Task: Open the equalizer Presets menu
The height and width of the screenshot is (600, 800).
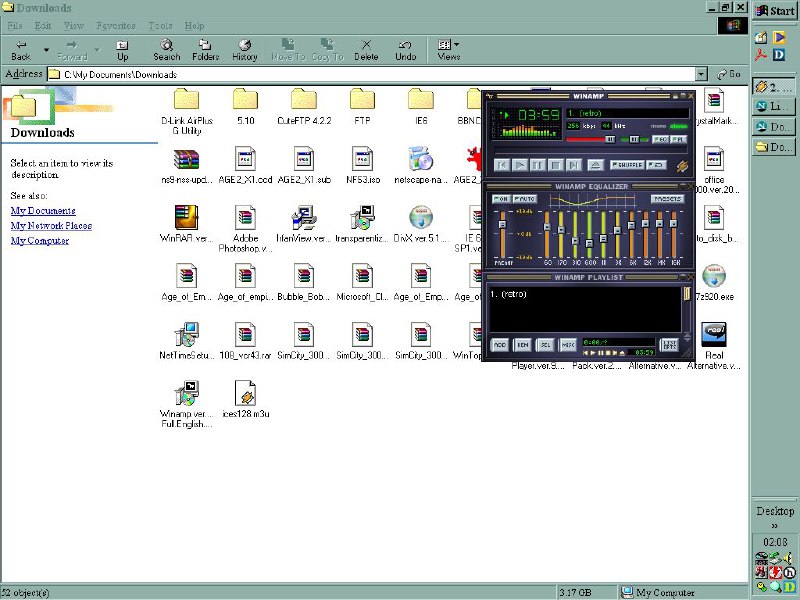Action: tap(667, 198)
